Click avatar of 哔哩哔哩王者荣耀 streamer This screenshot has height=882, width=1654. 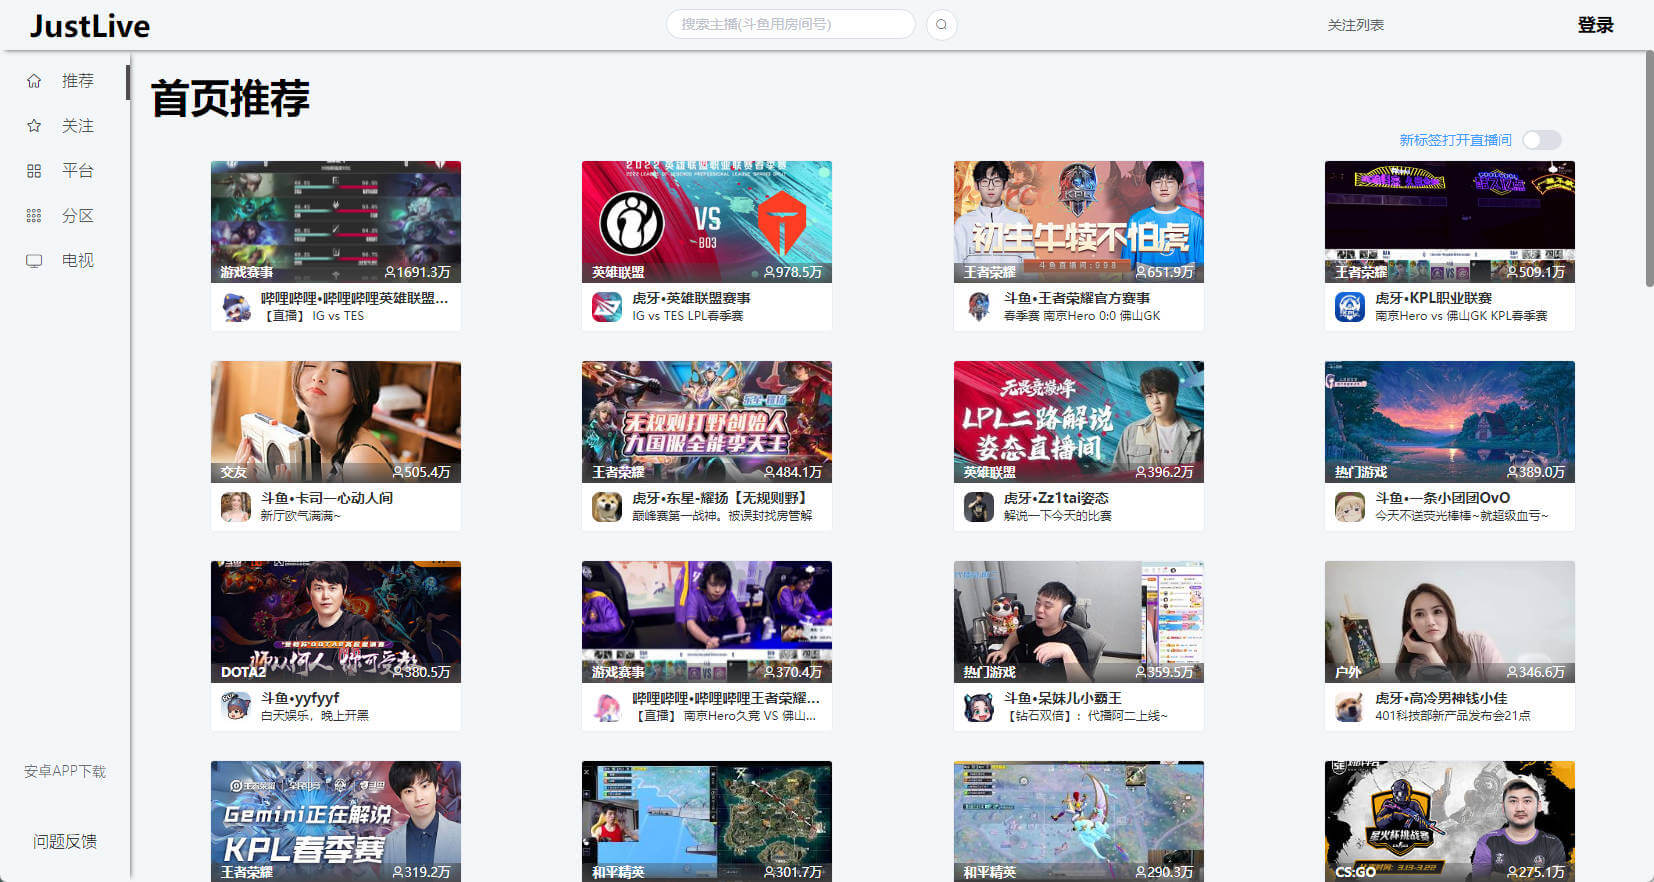pyautogui.click(x=607, y=707)
